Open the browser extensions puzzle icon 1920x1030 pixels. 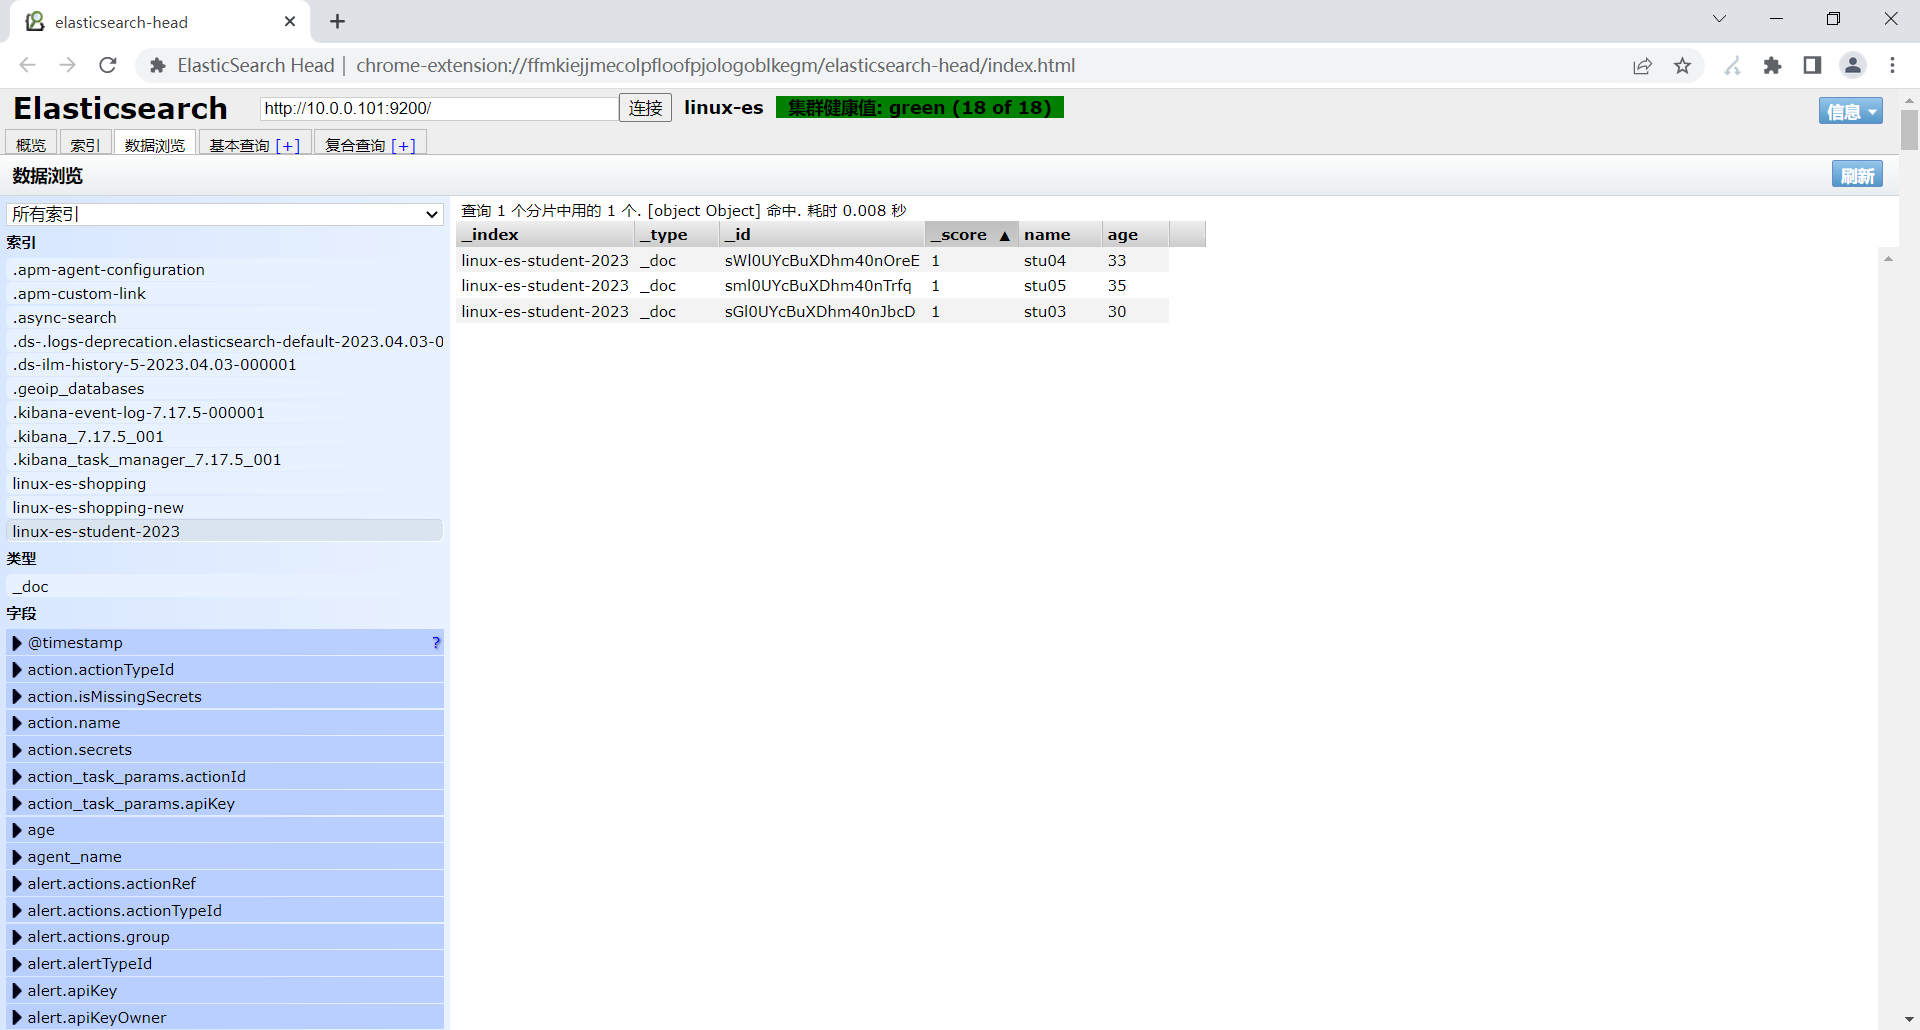[1773, 65]
